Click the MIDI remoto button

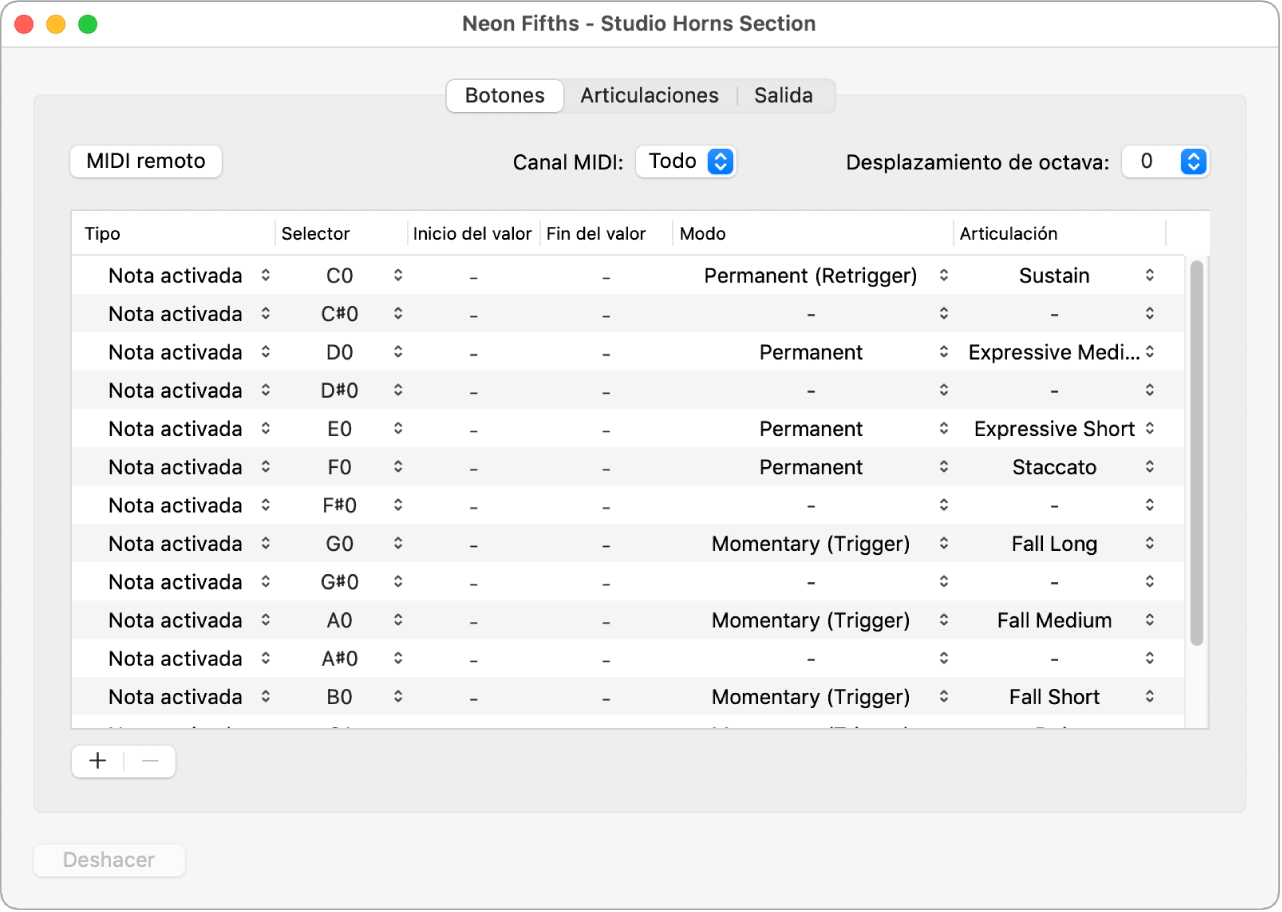pos(146,161)
